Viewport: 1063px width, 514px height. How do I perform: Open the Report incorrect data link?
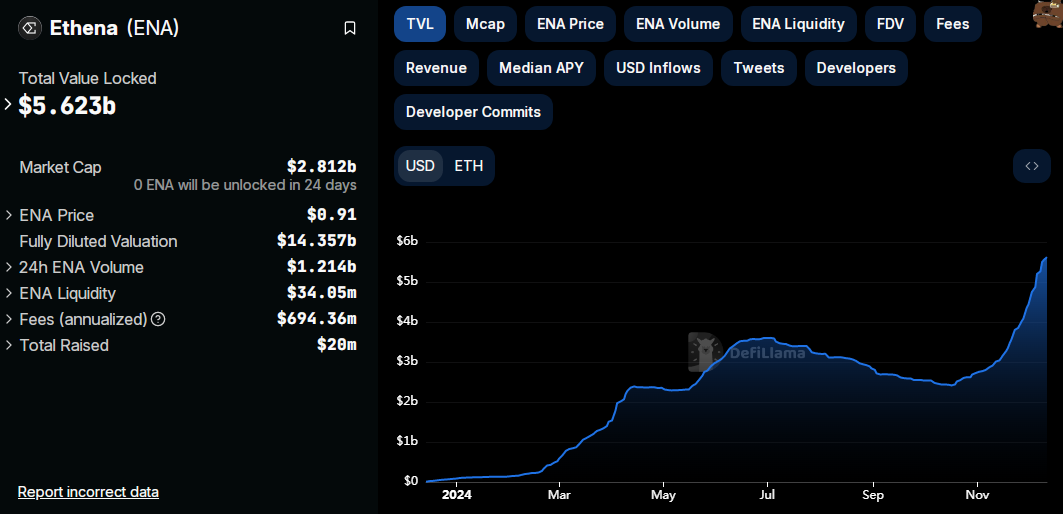point(88,492)
